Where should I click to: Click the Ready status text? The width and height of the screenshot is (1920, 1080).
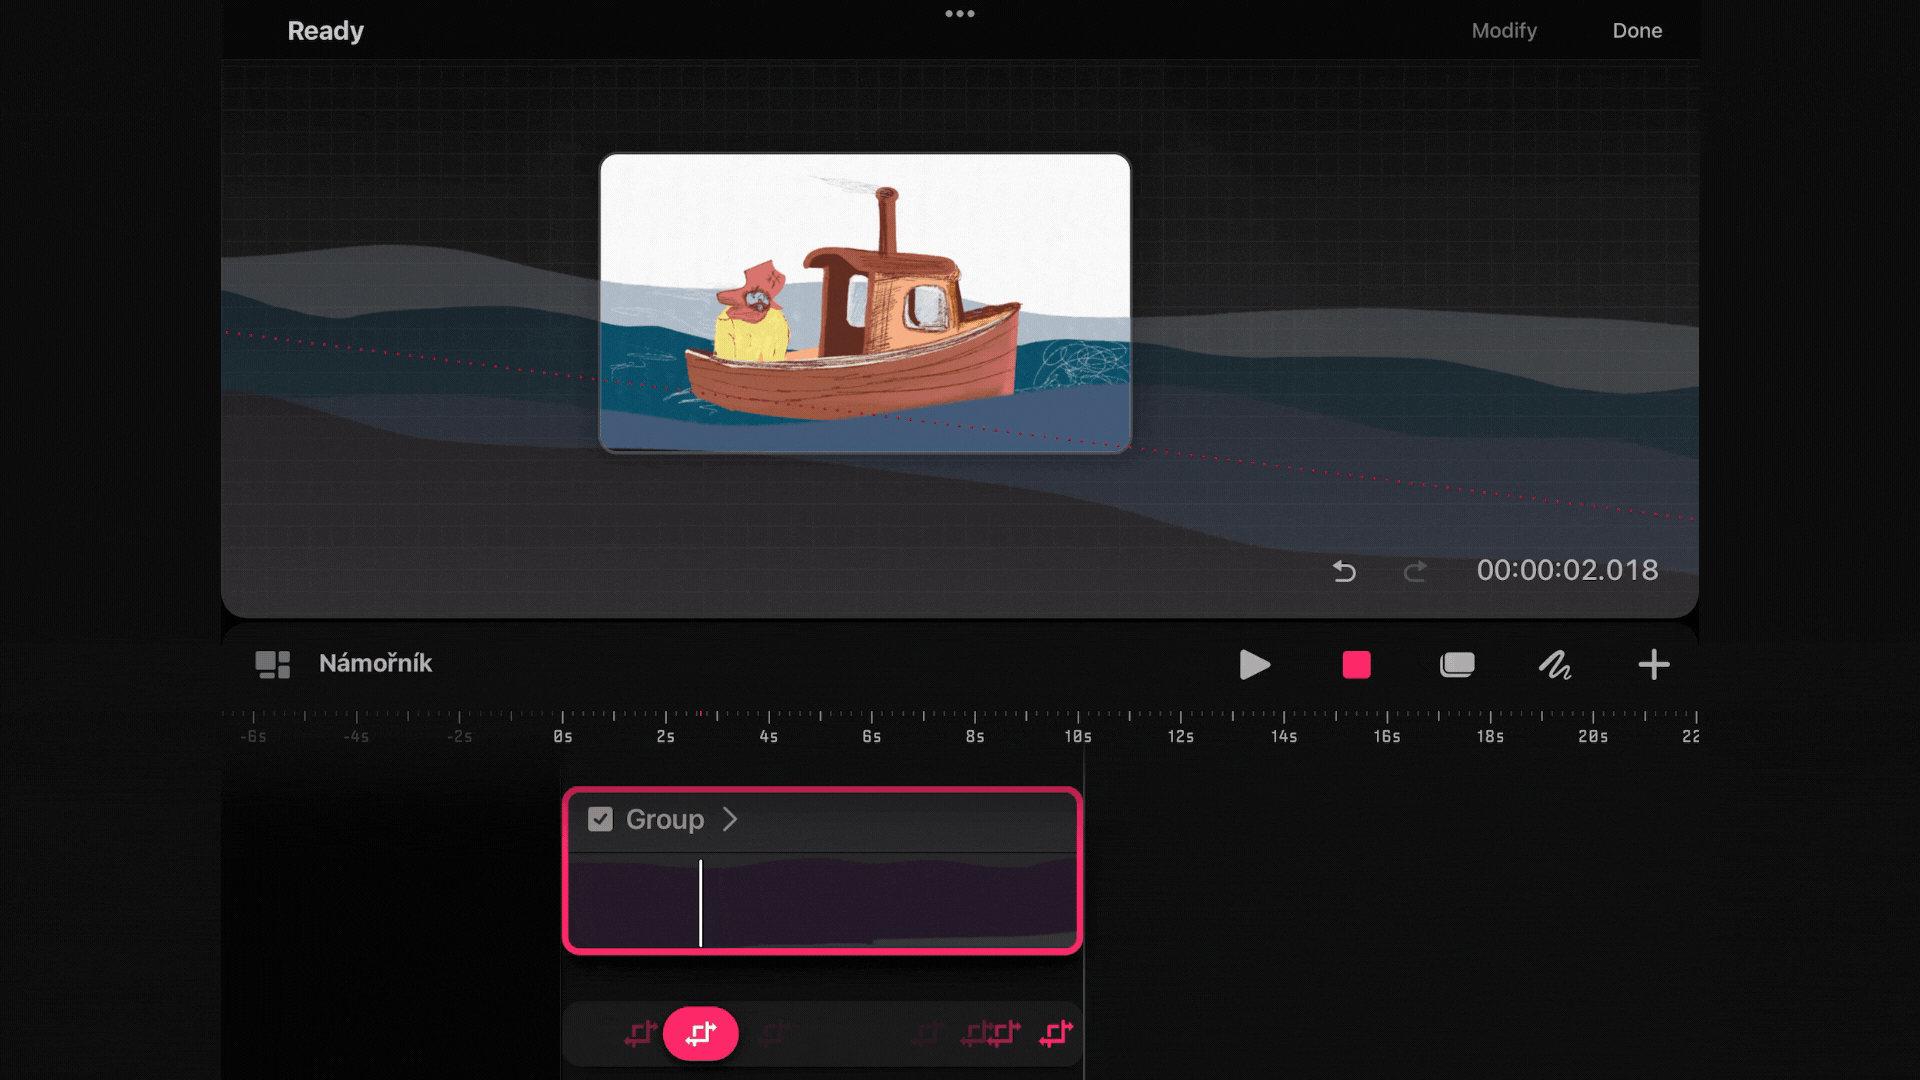[x=325, y=31]
